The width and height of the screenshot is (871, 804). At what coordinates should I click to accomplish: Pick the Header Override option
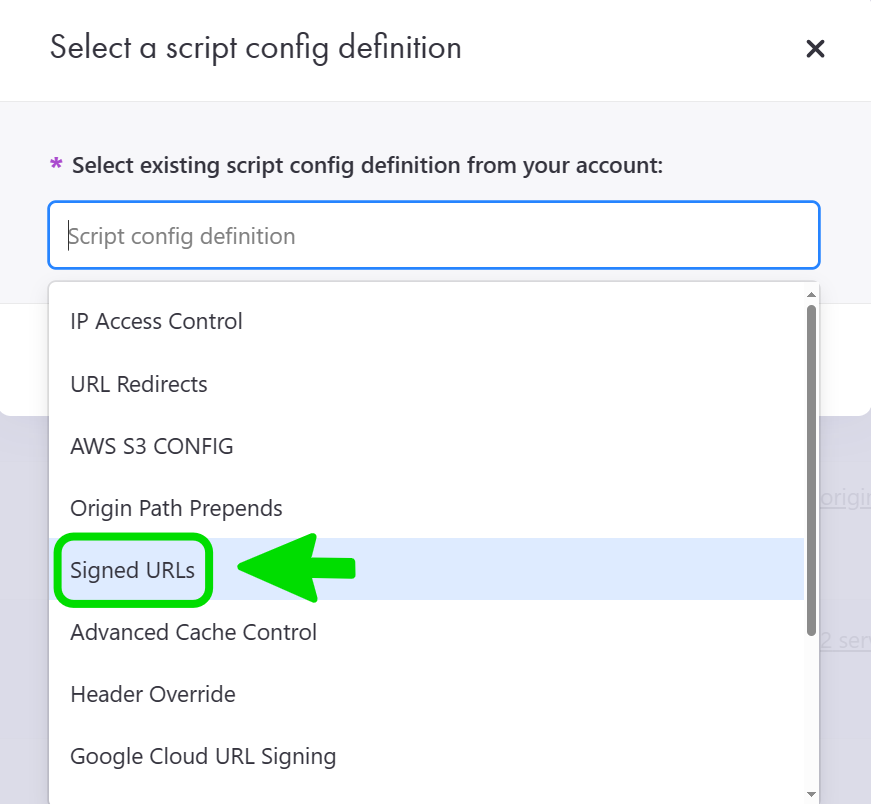pyautogui.click(x=153, y=694)
